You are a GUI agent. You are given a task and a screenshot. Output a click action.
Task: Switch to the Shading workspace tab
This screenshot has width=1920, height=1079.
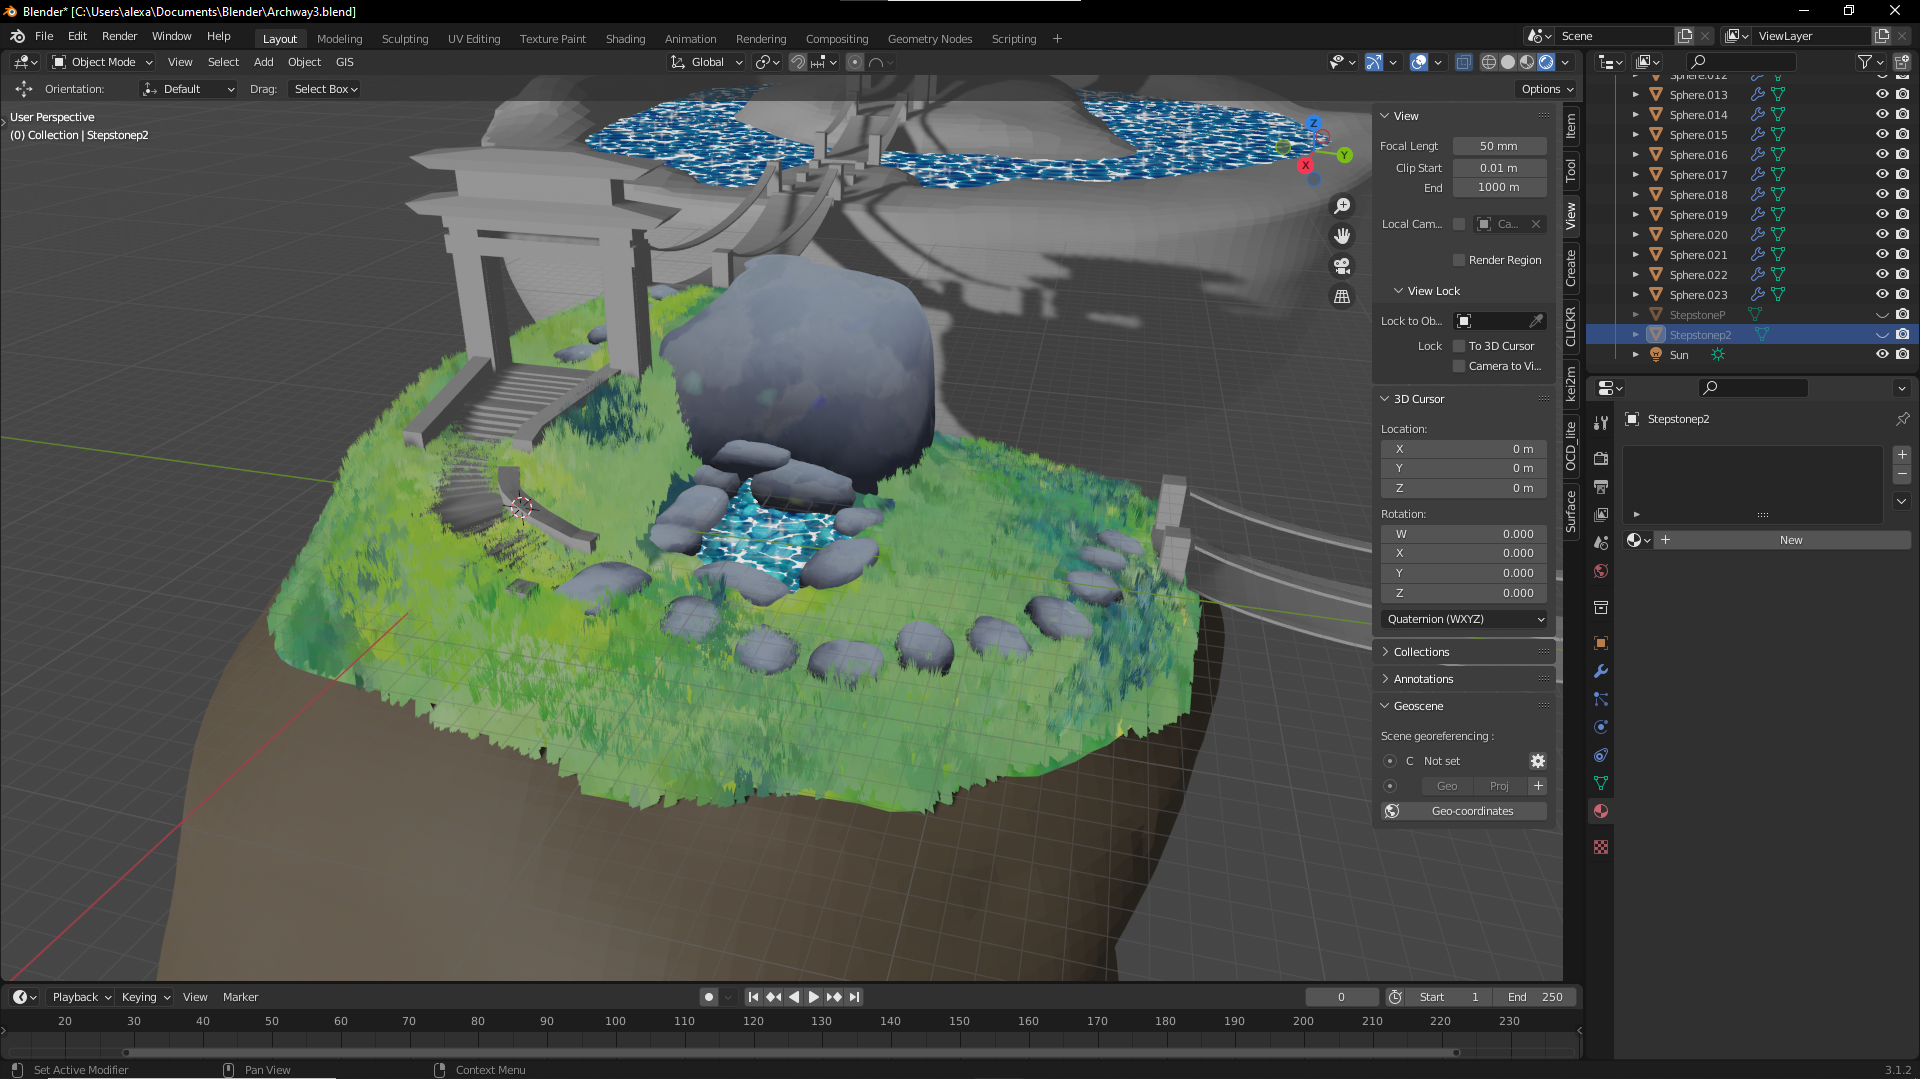[625, 39]
